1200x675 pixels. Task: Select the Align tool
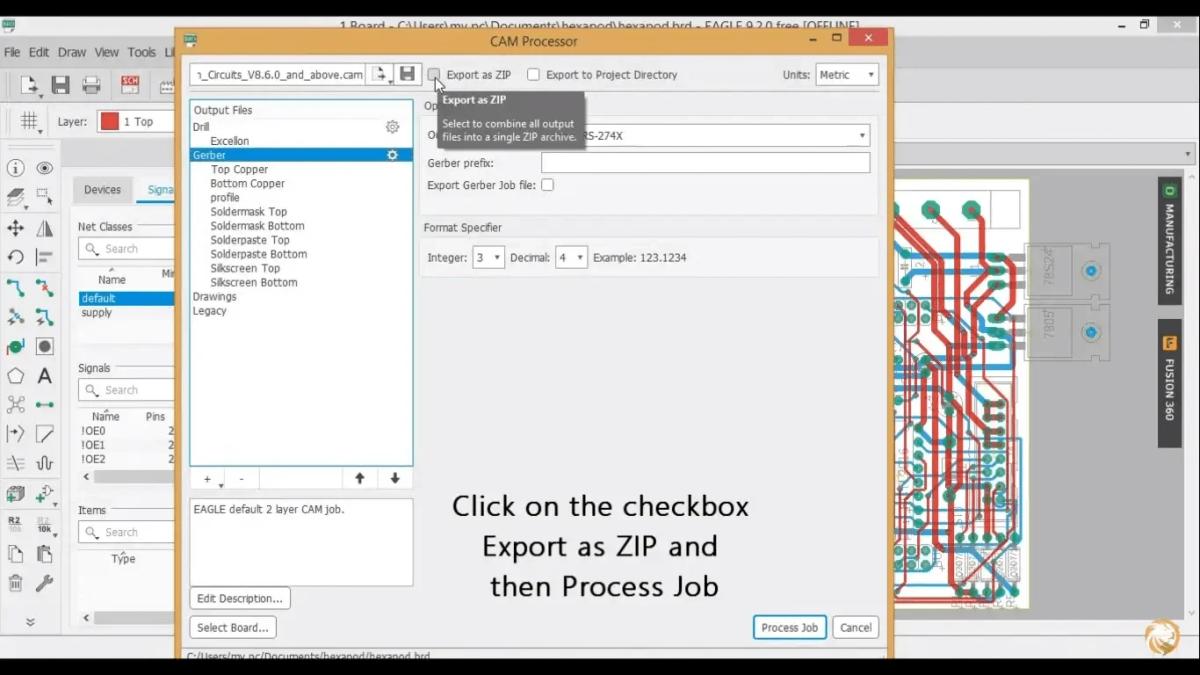[x=44, y=257]
